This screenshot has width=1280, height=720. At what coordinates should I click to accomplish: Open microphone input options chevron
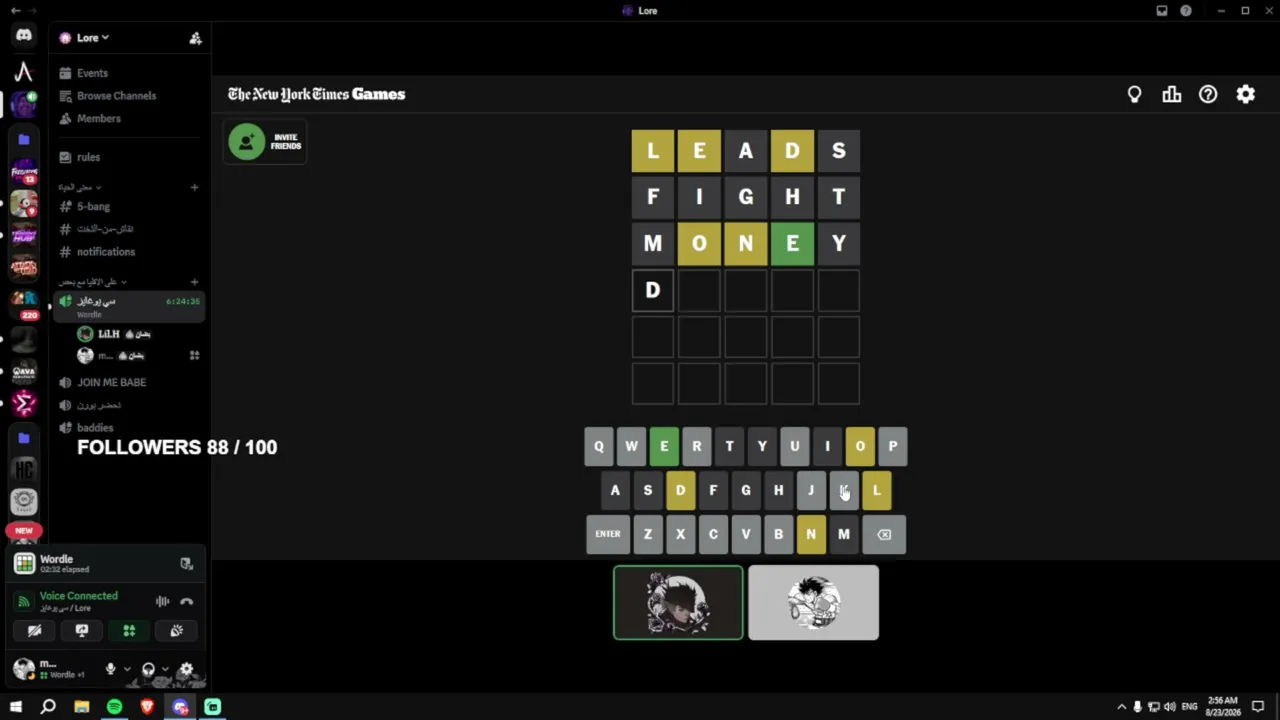point(127,669)
